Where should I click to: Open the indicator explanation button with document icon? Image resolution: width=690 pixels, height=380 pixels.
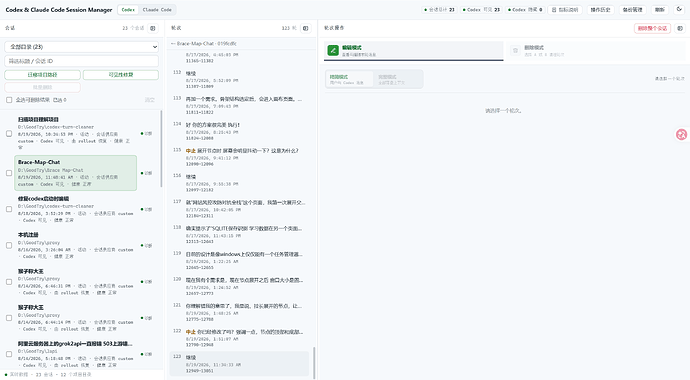pyautogui.click(x=565, y=10)
